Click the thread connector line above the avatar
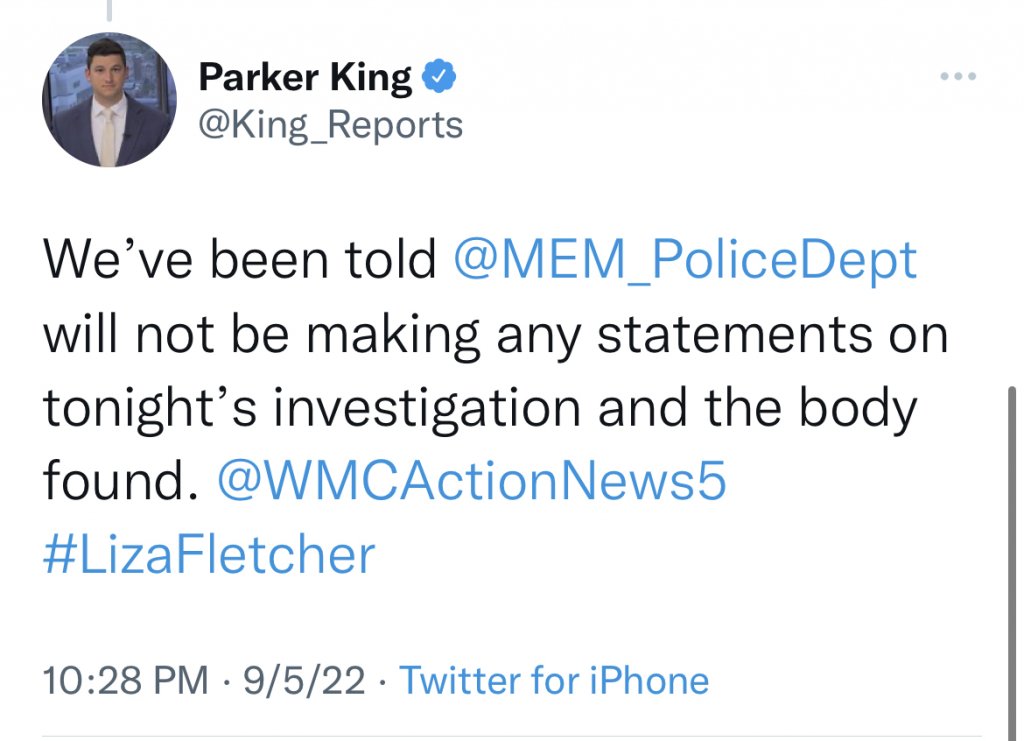Image resolution: width=1024 pixels, height=741 pixels. click(107, 10)
